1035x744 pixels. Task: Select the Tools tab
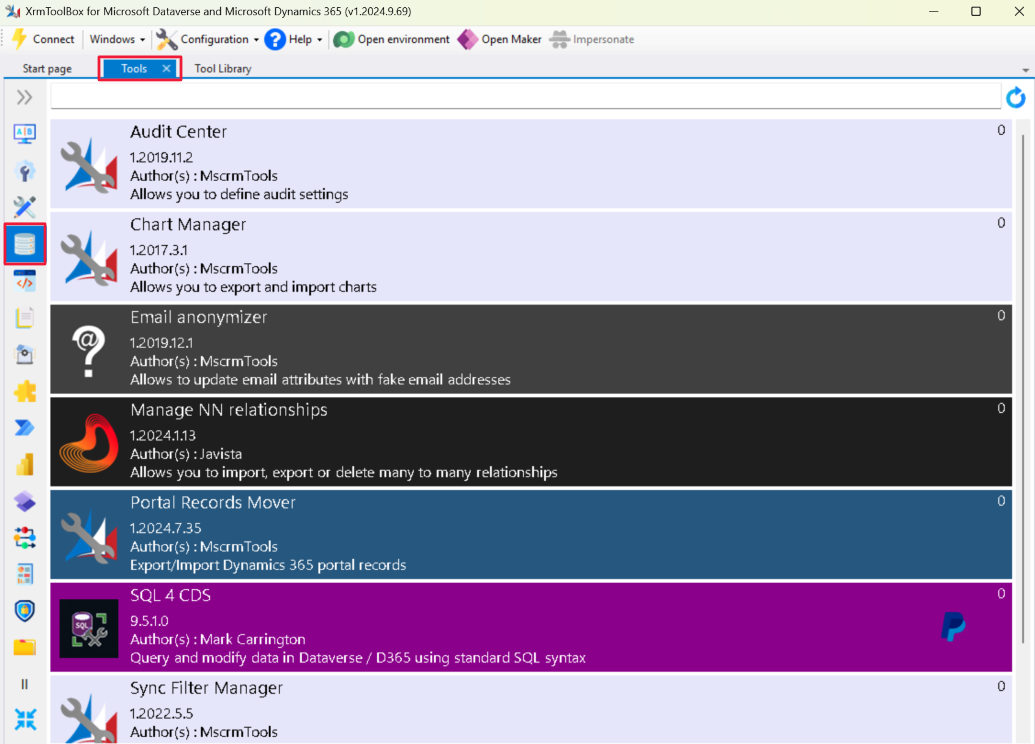pos(134,69)
